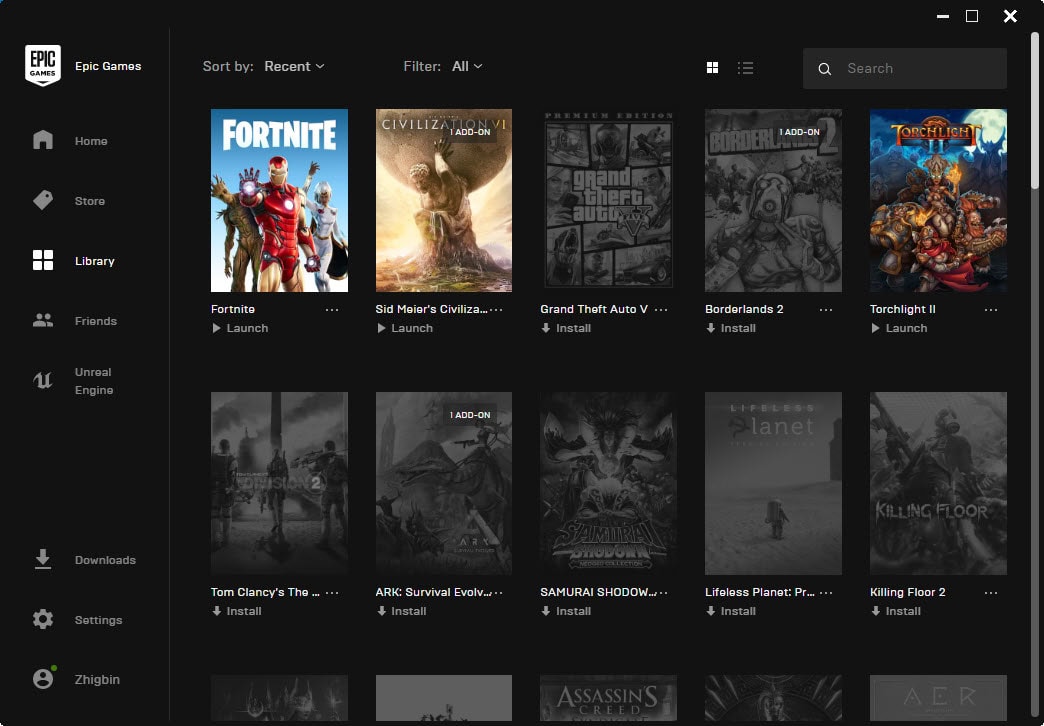Select the Civilization VI cover art
The height and width of the screenshot is (726, 1044).
pos(444,200)
